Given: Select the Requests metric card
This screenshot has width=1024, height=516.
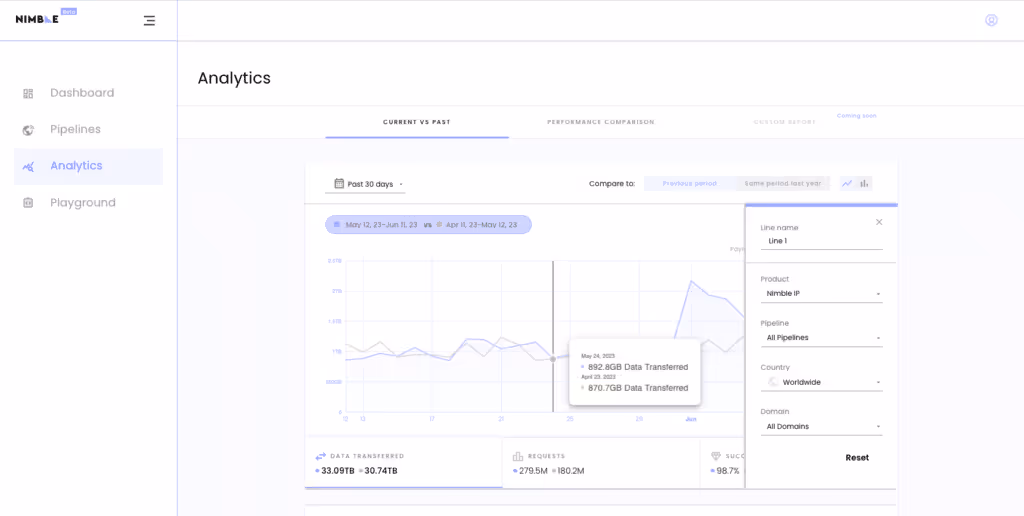Looking at the screenshot, I should 601,463.
